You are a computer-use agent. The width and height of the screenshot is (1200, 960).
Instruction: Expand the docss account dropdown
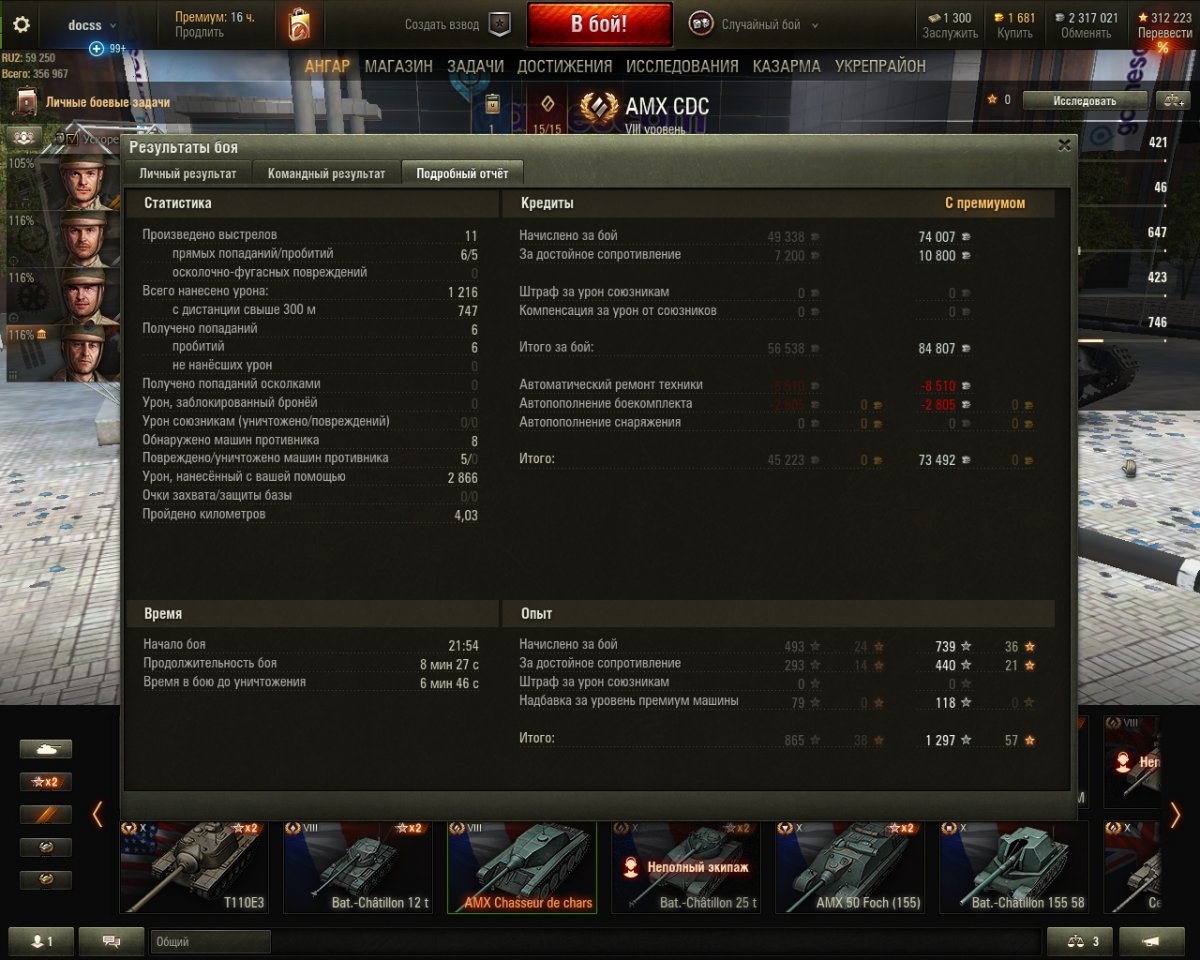pyautogui.click(x=92, y=25)
